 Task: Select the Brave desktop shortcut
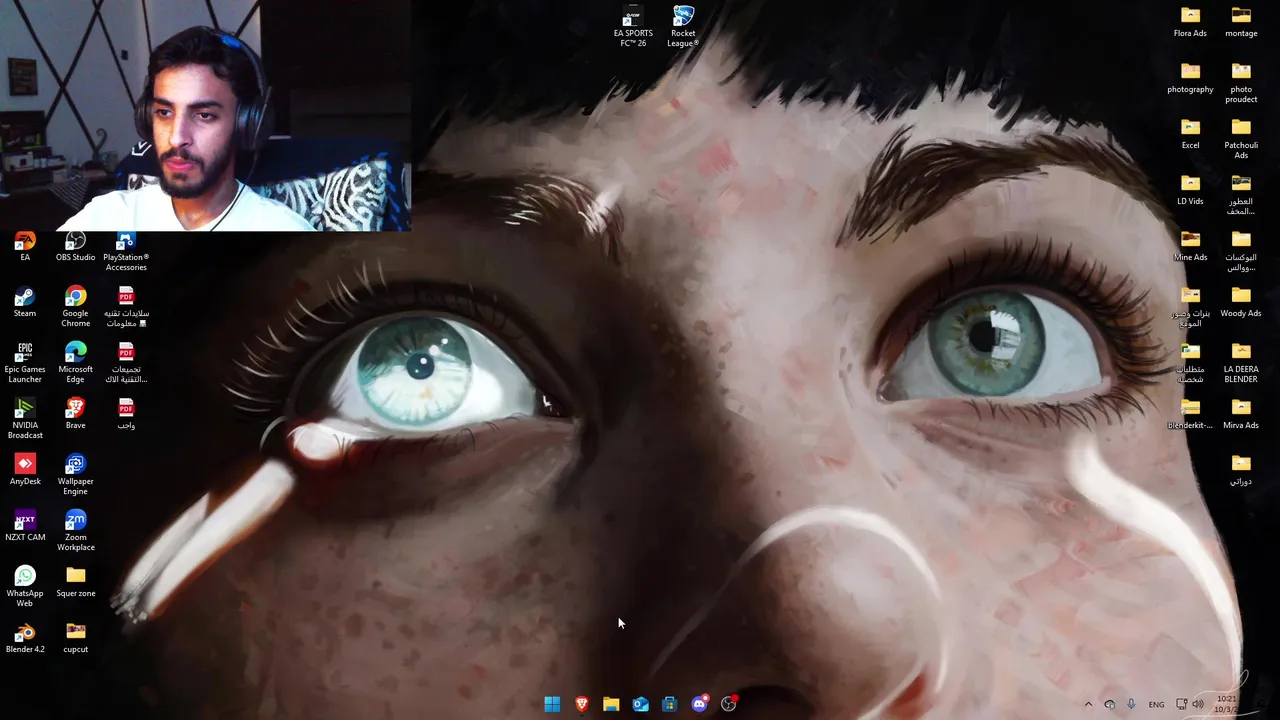pyautogui.click(x=76, y=414)
